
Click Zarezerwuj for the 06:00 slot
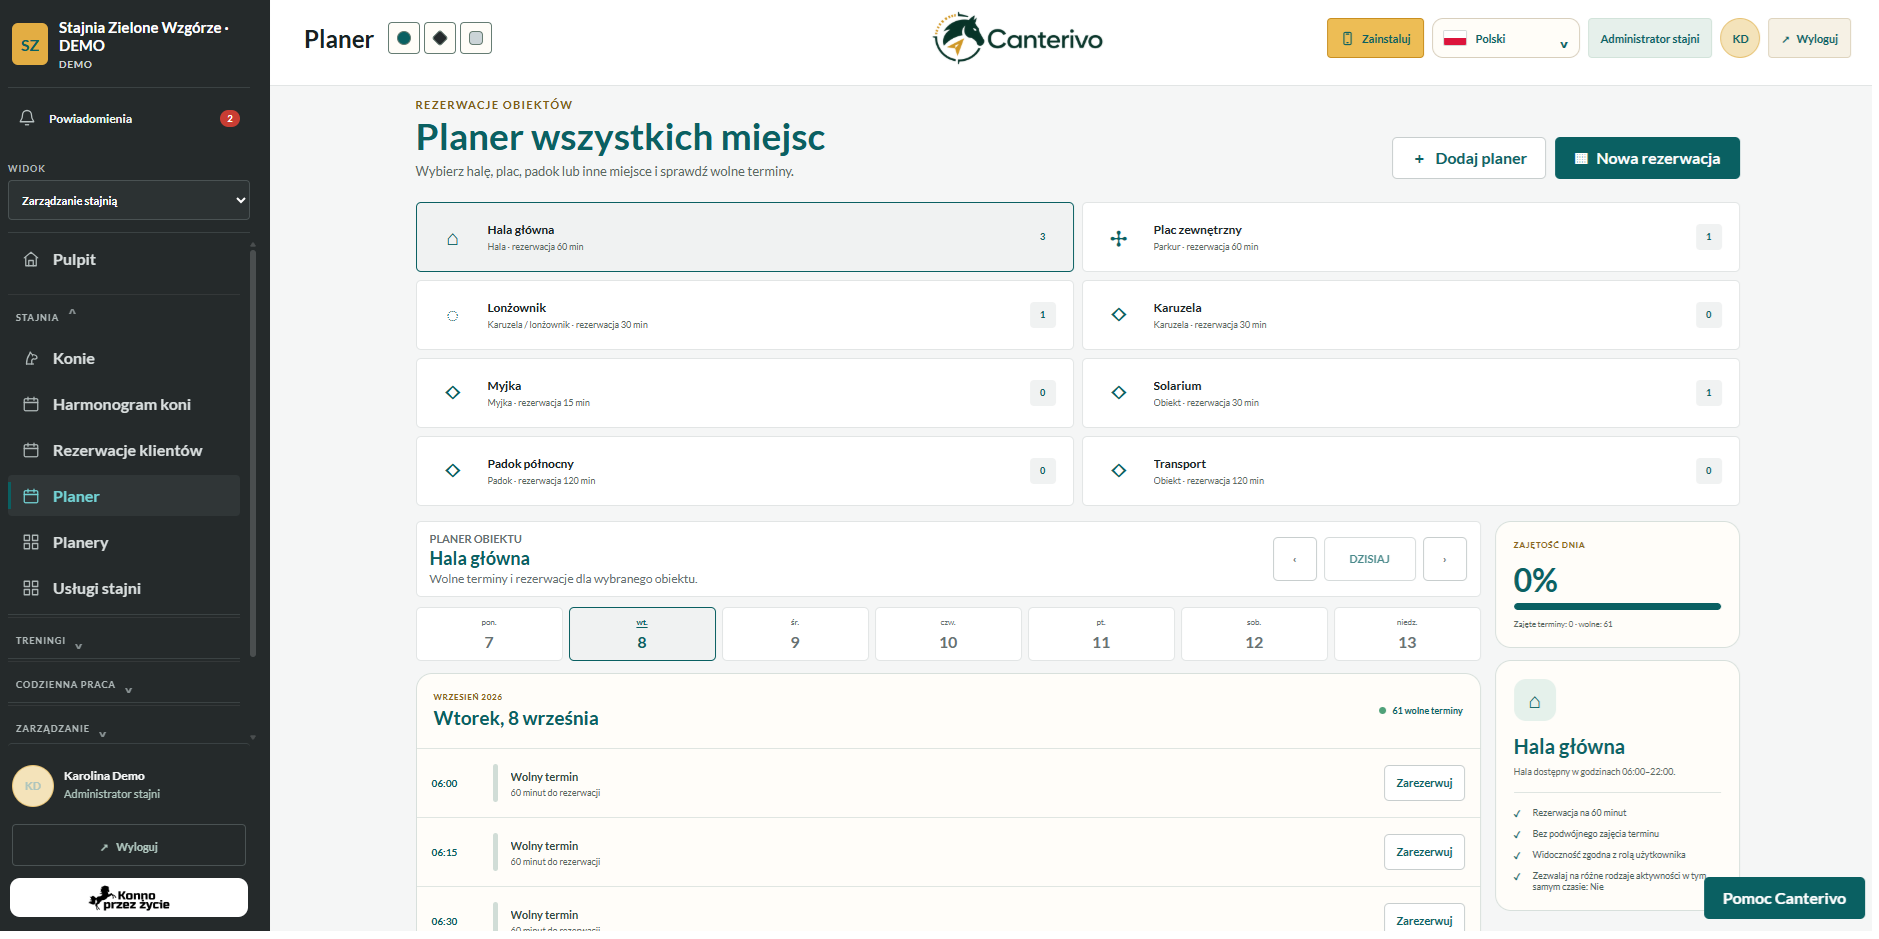pos(1424,783)
